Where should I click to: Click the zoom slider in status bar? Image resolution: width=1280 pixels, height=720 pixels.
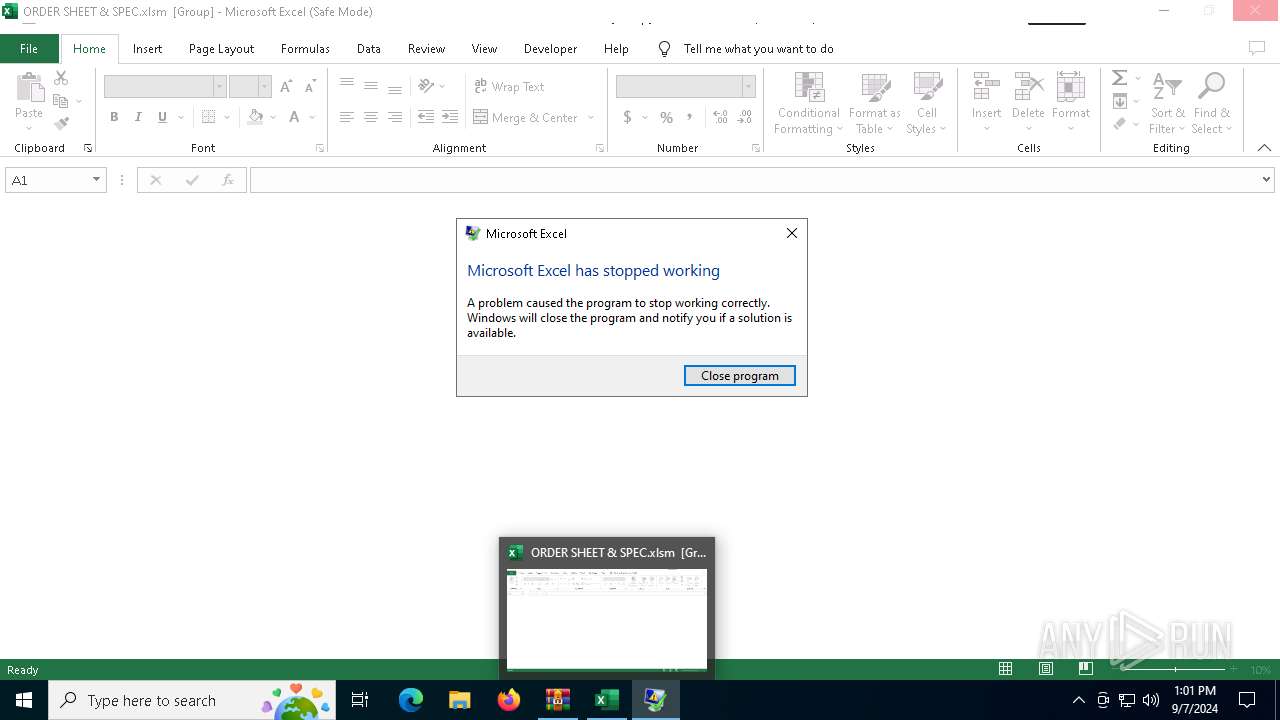[x=1175, y=669]
